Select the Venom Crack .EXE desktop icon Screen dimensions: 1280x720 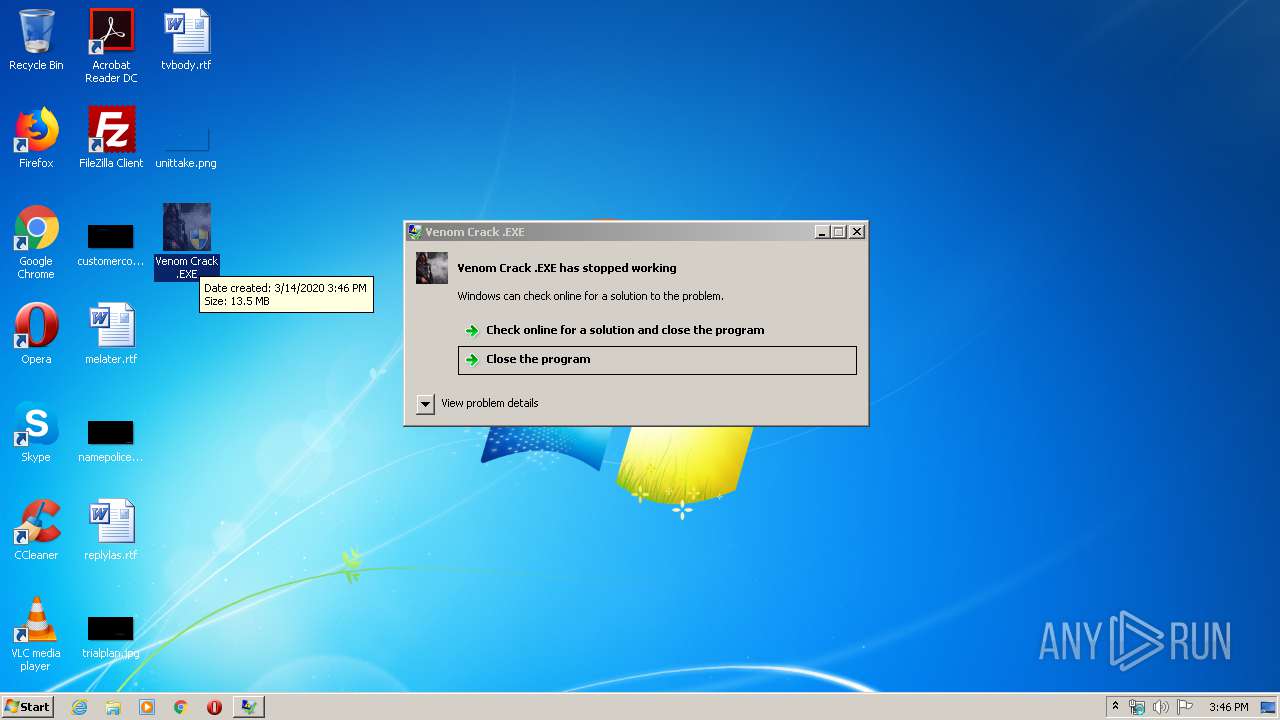pos(187,242)
